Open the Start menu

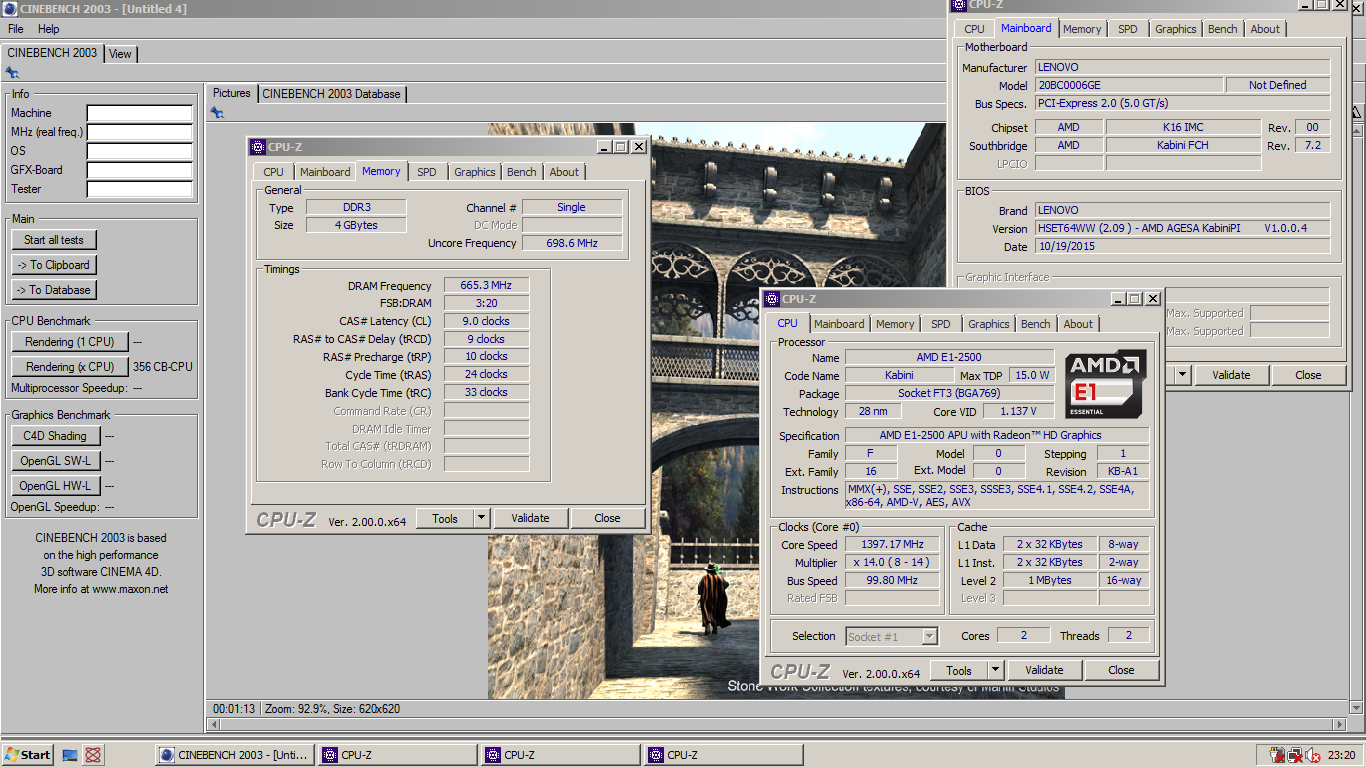pyautogui.click(x=27, y=755)
